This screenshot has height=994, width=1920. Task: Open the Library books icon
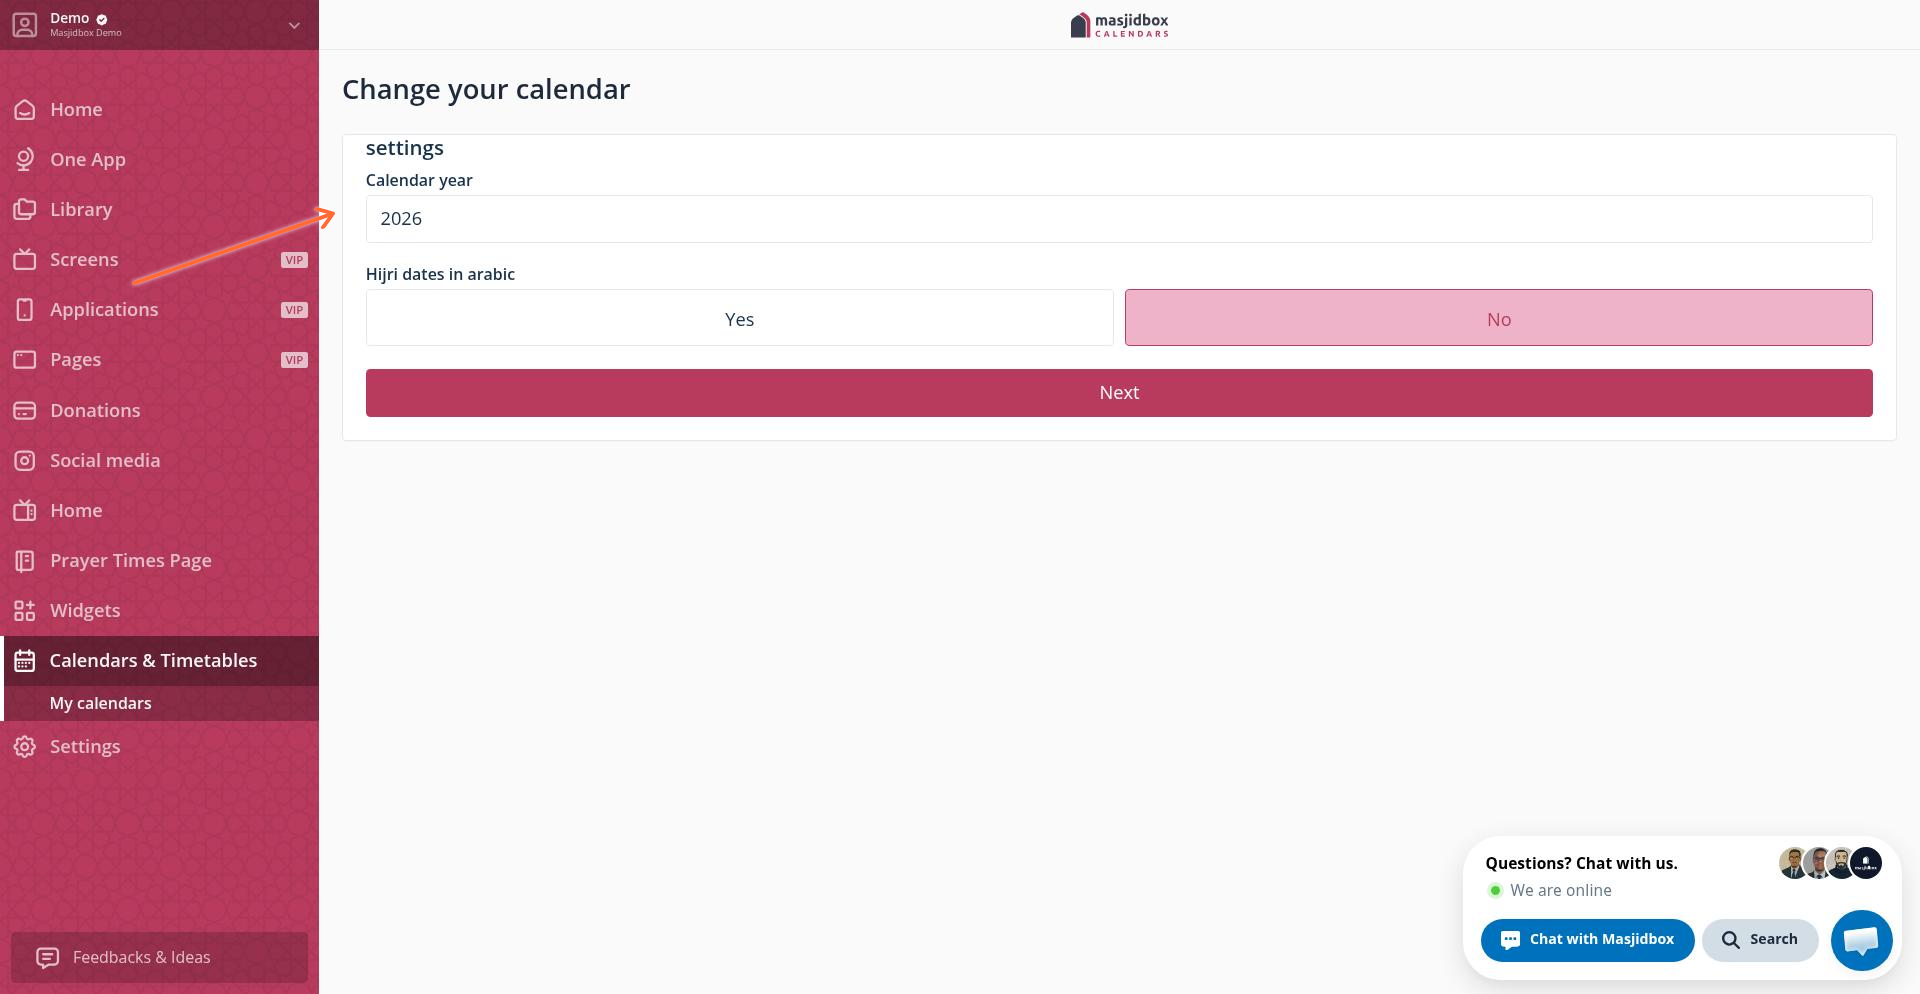point(25,209)
